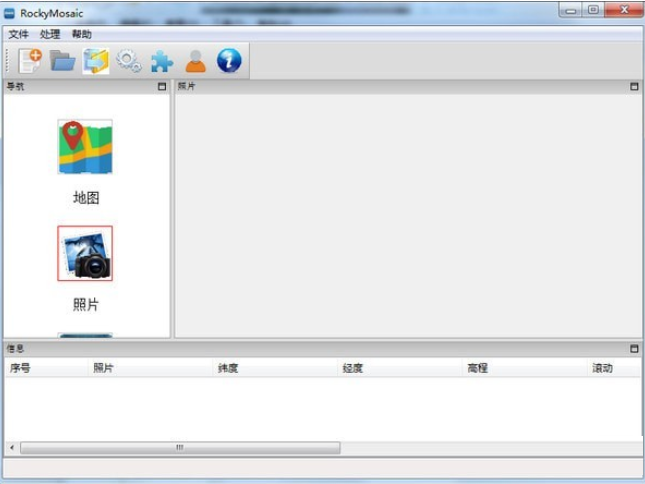Collapse the 信息 panel using its corner button
Screen dimensions: 645x484
[634, 349]
